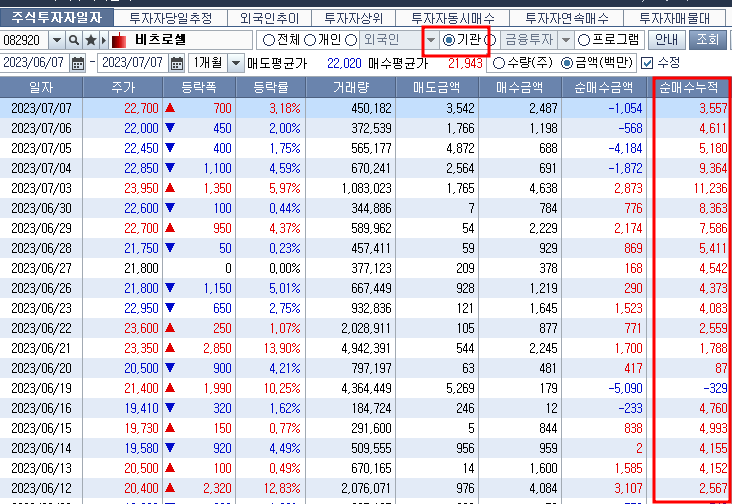Select the radio button before 금융투자
Viewport: 732px width, 504px height.
coord(491,40)
